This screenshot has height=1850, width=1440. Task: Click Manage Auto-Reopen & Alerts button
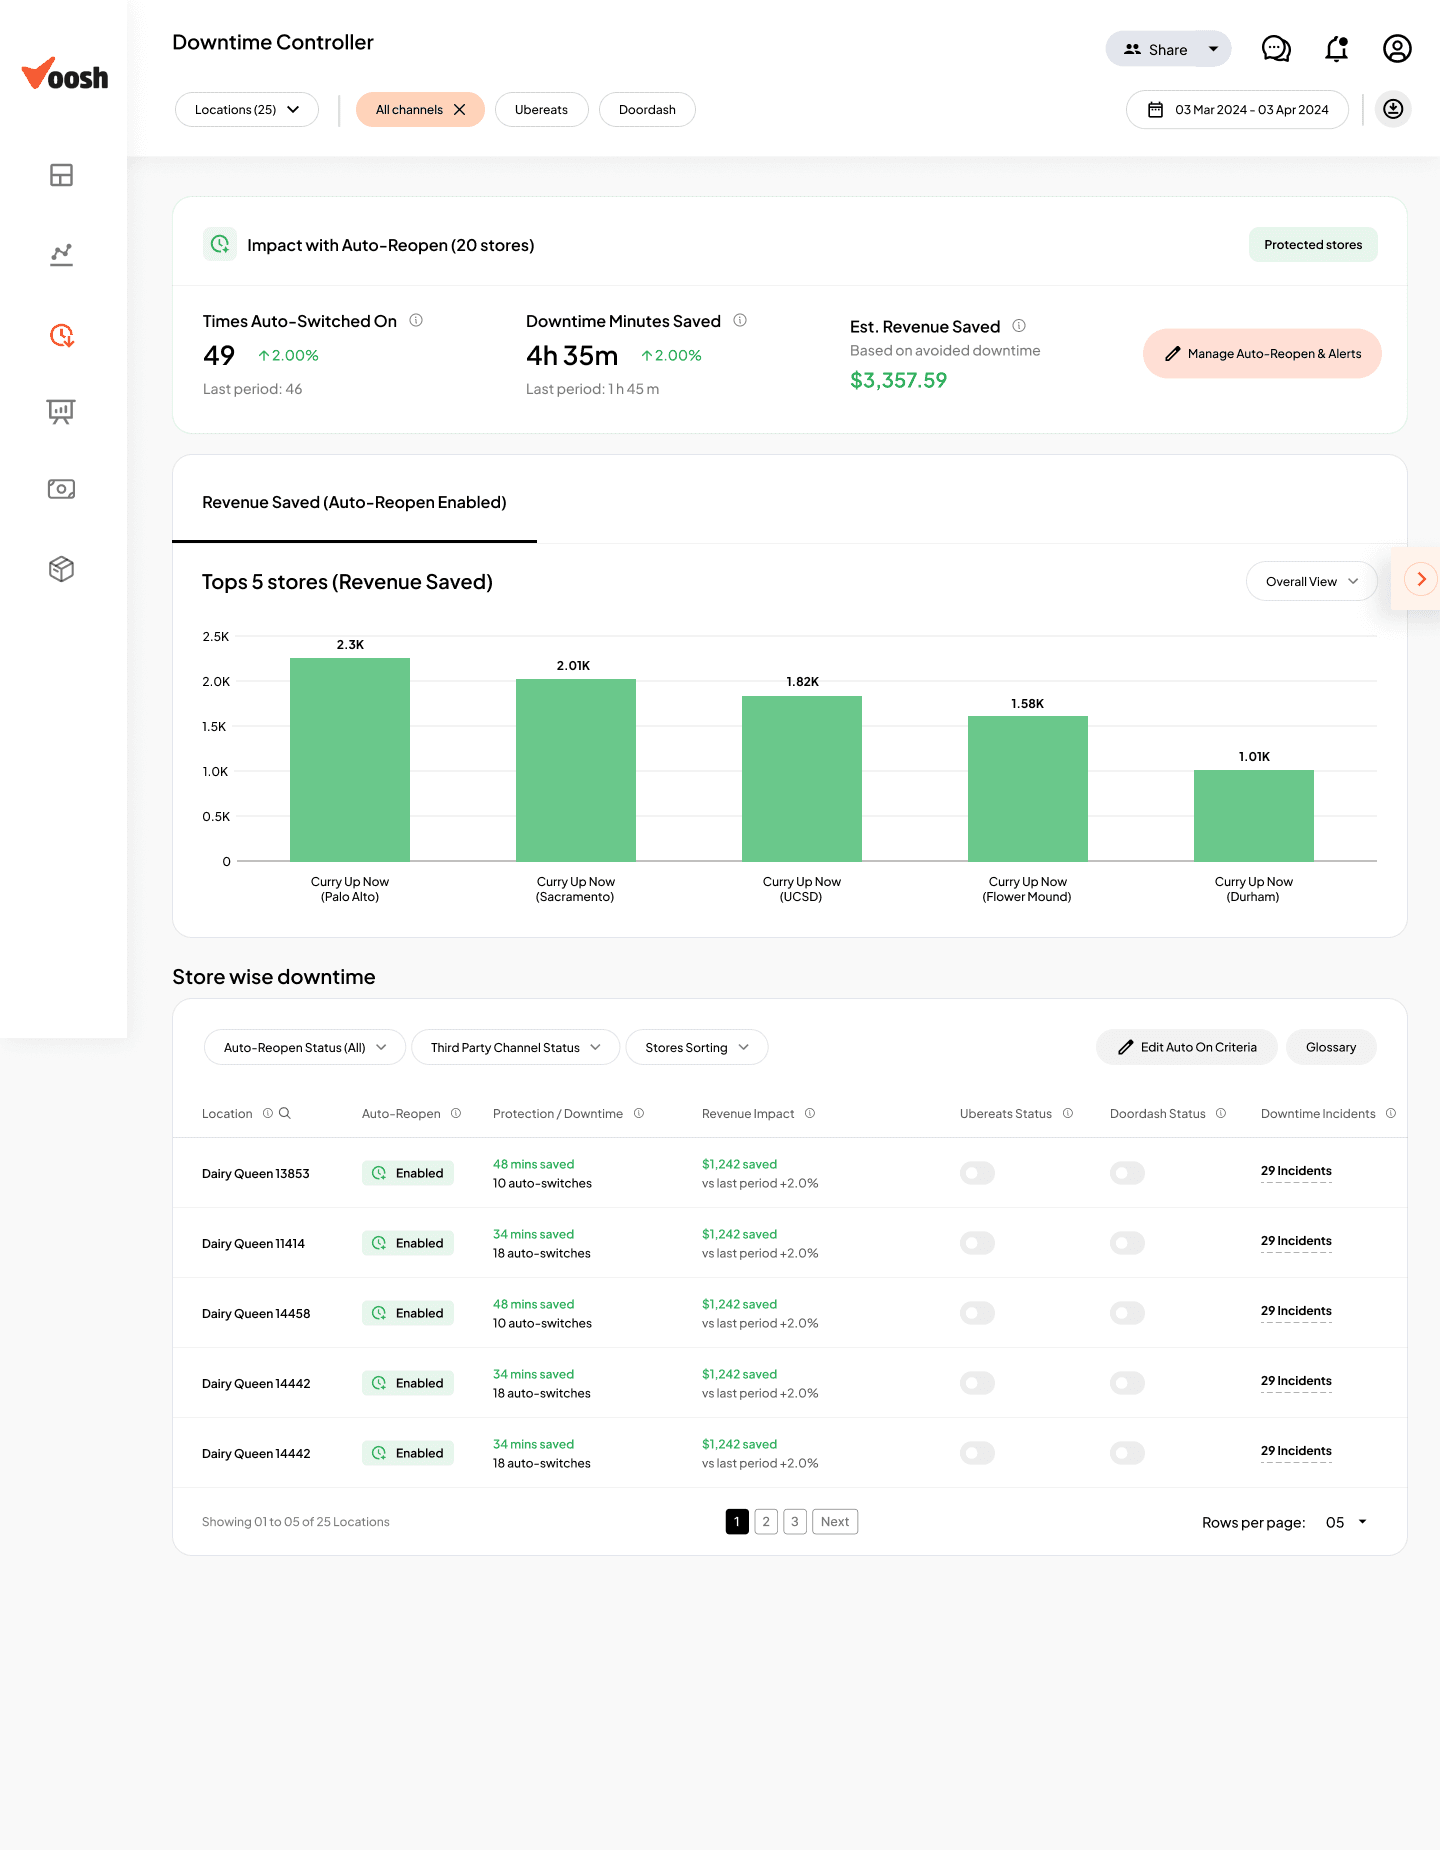(x=1262, y=353)
